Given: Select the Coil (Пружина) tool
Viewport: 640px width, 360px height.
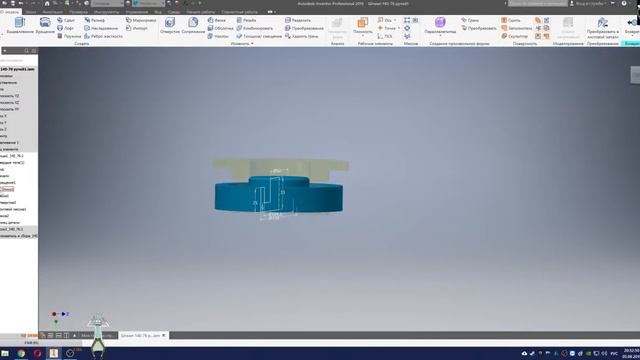Looking at the screenshot, I should (69, 36).
